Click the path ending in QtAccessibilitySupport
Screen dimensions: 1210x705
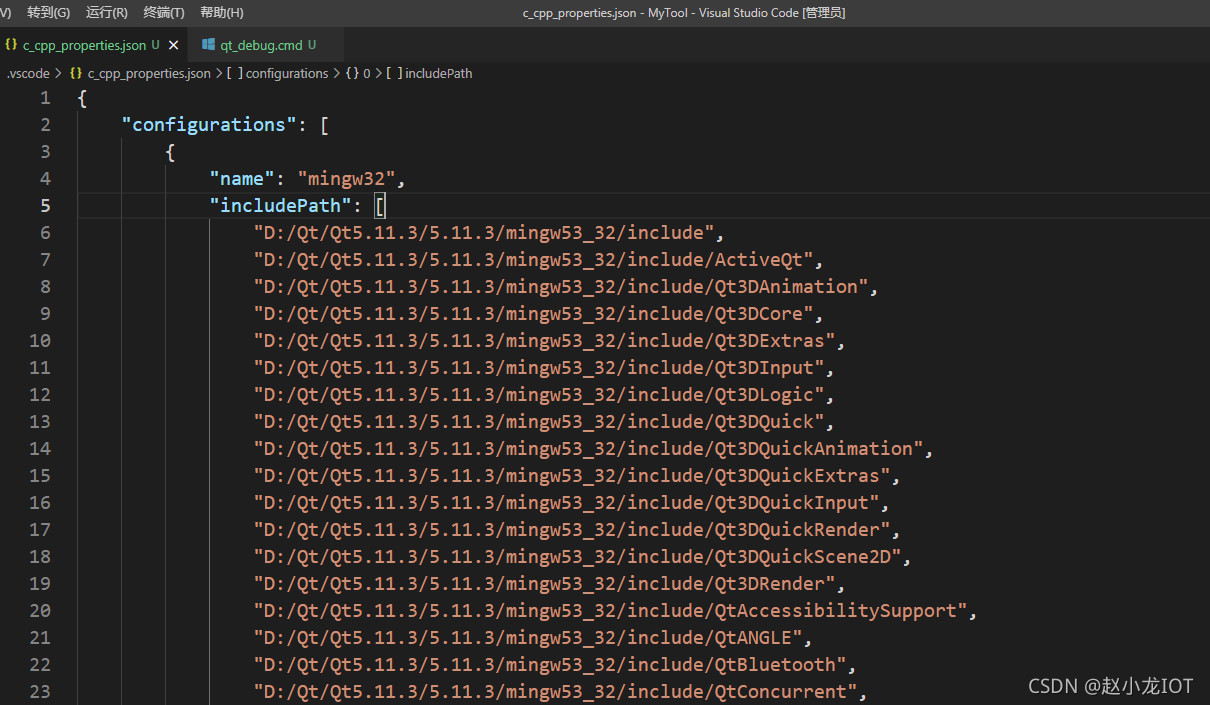point(610,611)
